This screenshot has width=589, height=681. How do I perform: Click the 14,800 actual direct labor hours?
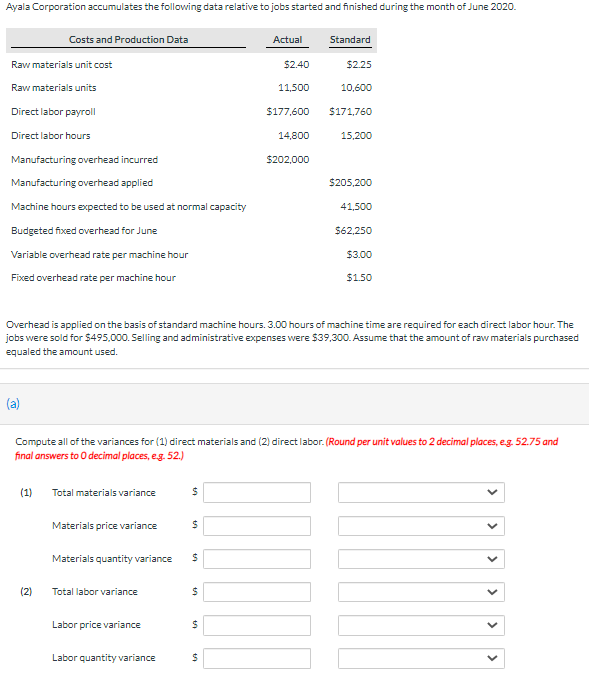pos(294,136)
